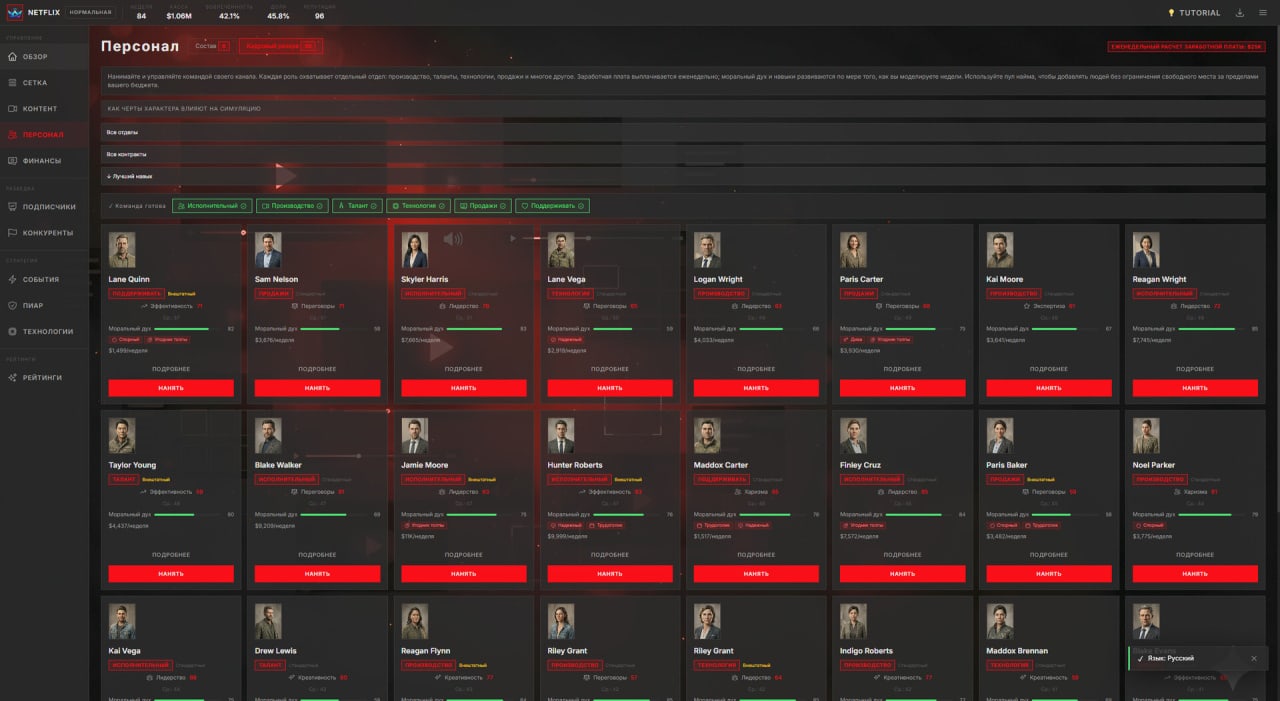Open Подписчики in the sidebar
Image resolution: width=1280 pixels, height=701 pixels.
(44, 207)
